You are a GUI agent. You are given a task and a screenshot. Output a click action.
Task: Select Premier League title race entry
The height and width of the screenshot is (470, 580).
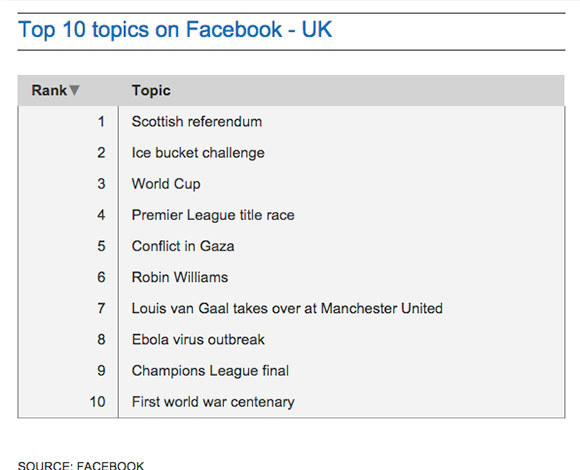pos(213,215)
